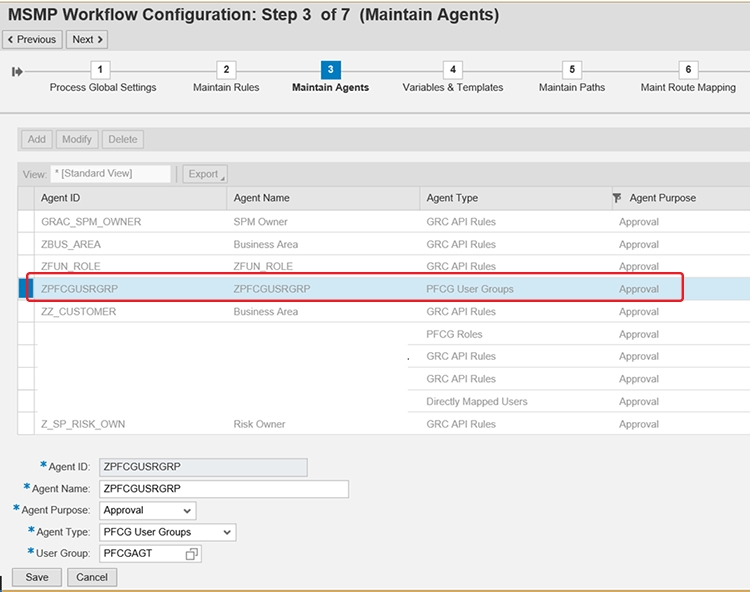Open the Agent Type dropdown
Image resolution: width=750 pixels, height=592 pixels.
(x=228, y=532)
